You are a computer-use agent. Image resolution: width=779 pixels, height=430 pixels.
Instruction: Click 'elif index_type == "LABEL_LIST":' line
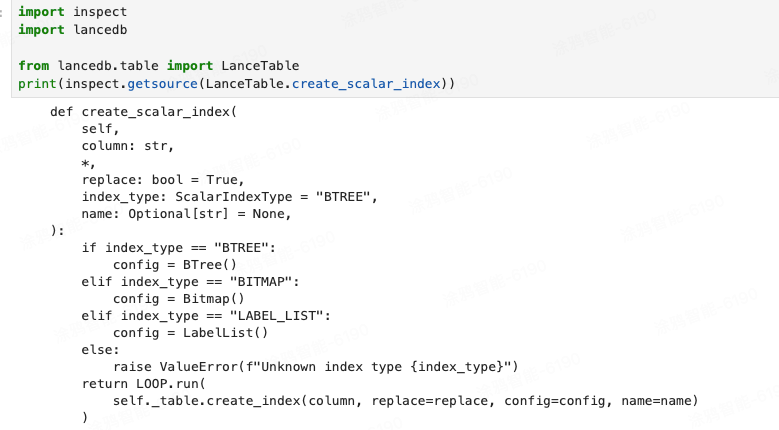(206, 316)
